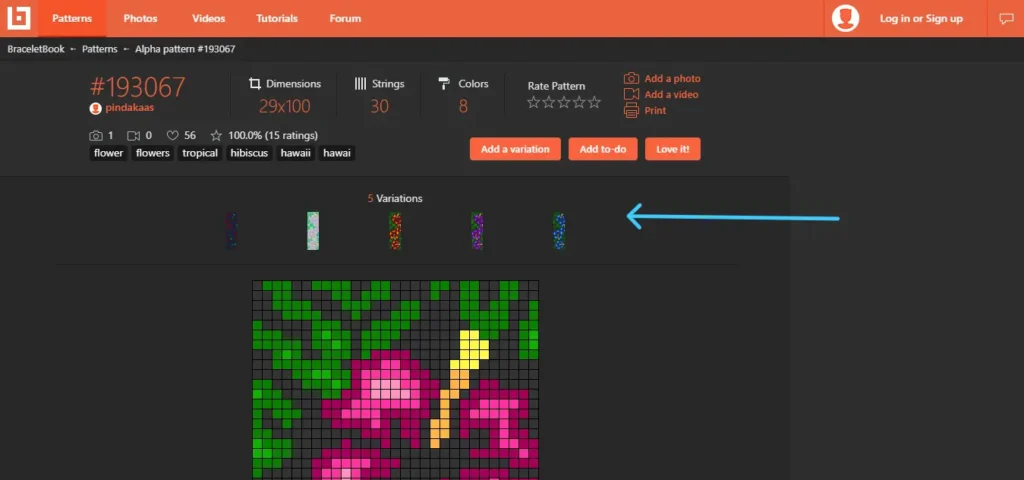Rate pattern with fourth star
The image size is (1024, 480).
(579, 102)
